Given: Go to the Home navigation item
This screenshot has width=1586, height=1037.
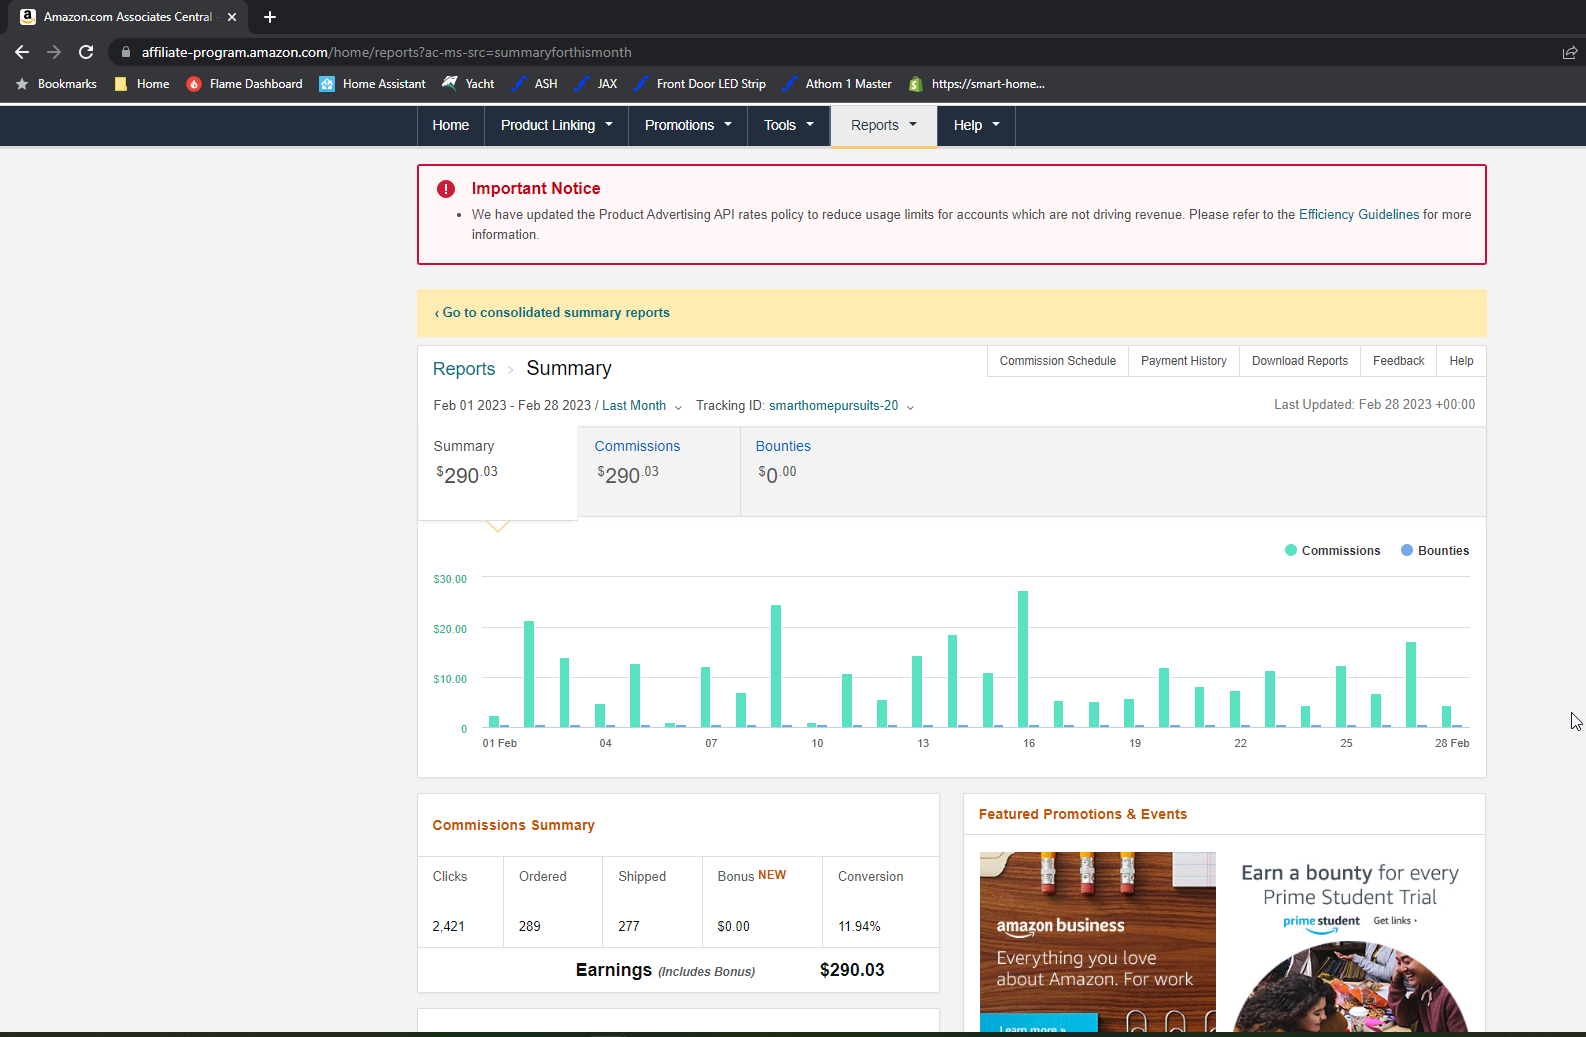Looking at the screenshot, I should [451, 125].
